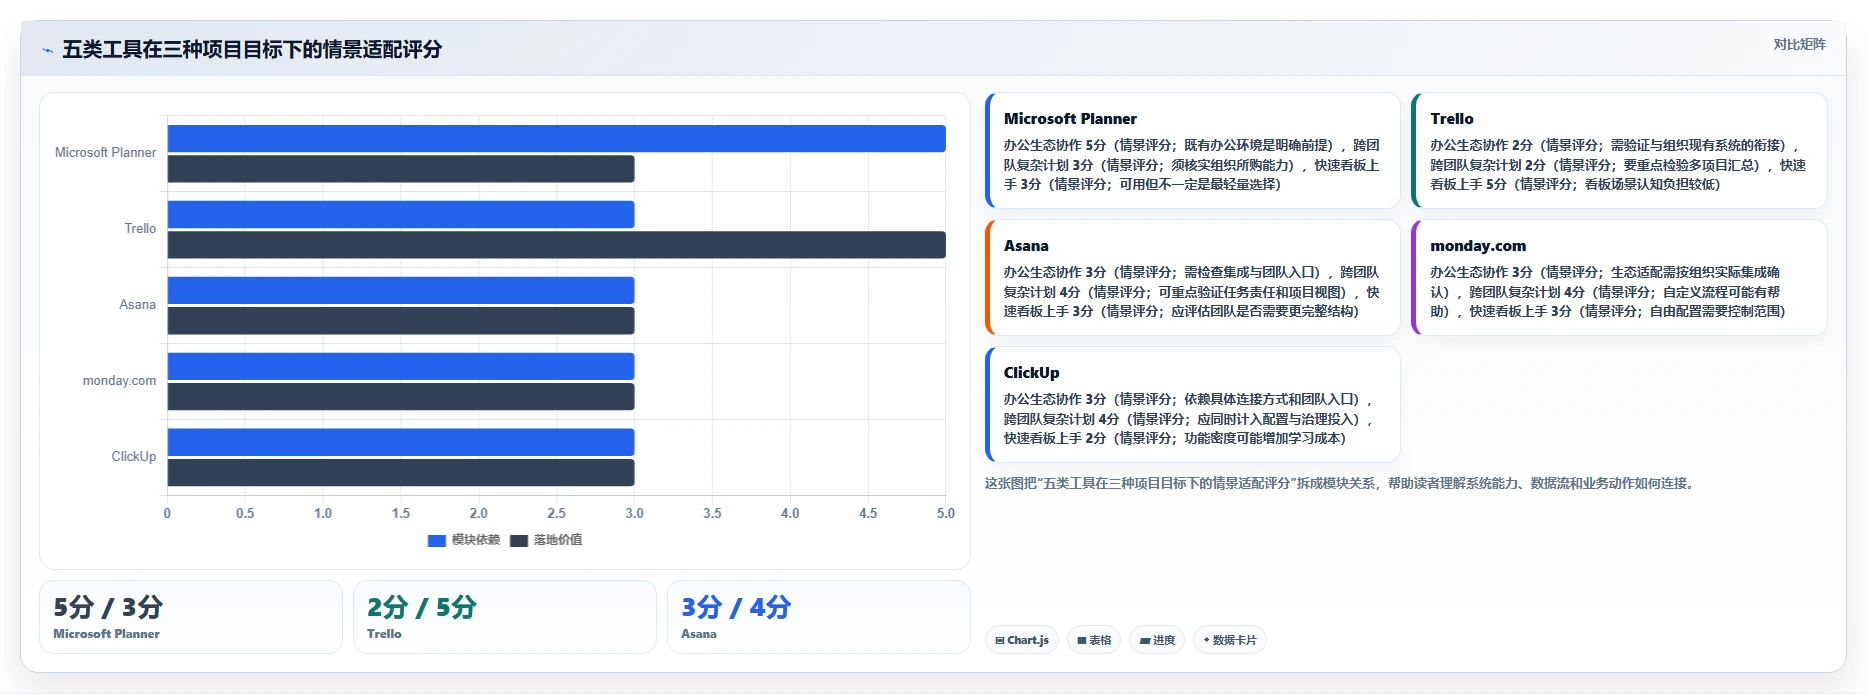Click Asana's dark 落地价值 bar
The height and width of the screenshot is (694, 1867).
[x=401, y=321]
